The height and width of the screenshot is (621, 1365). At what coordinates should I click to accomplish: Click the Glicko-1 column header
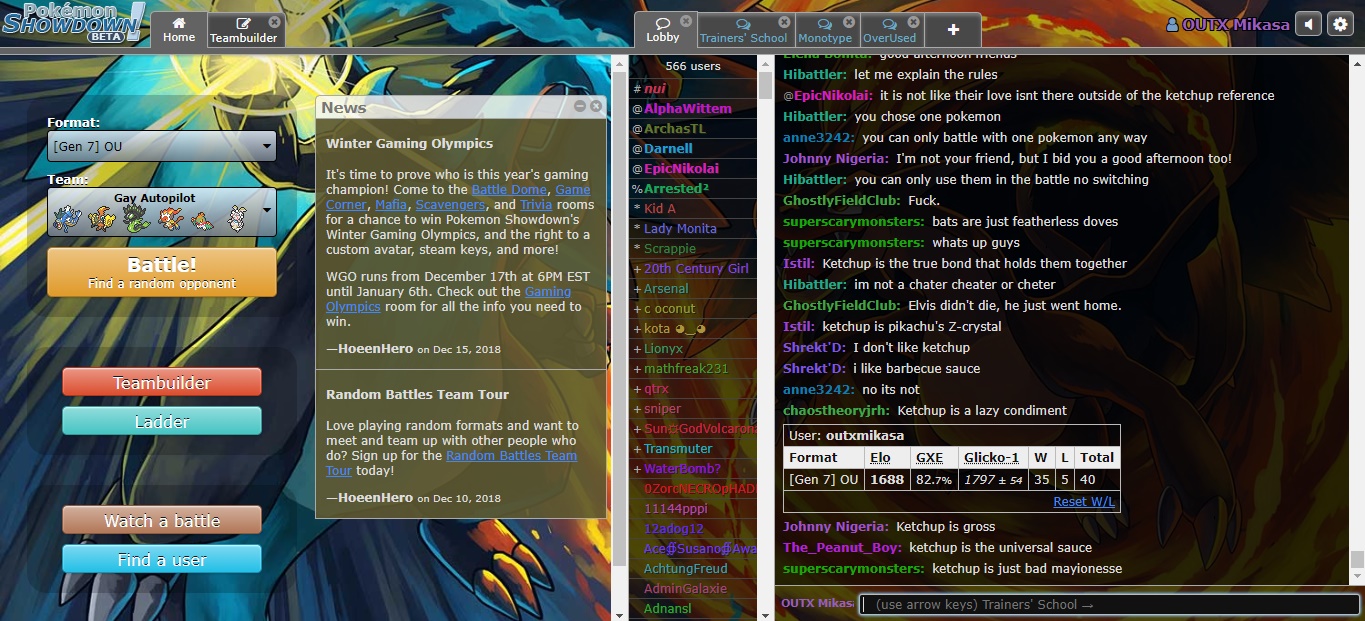pos(991,457)
